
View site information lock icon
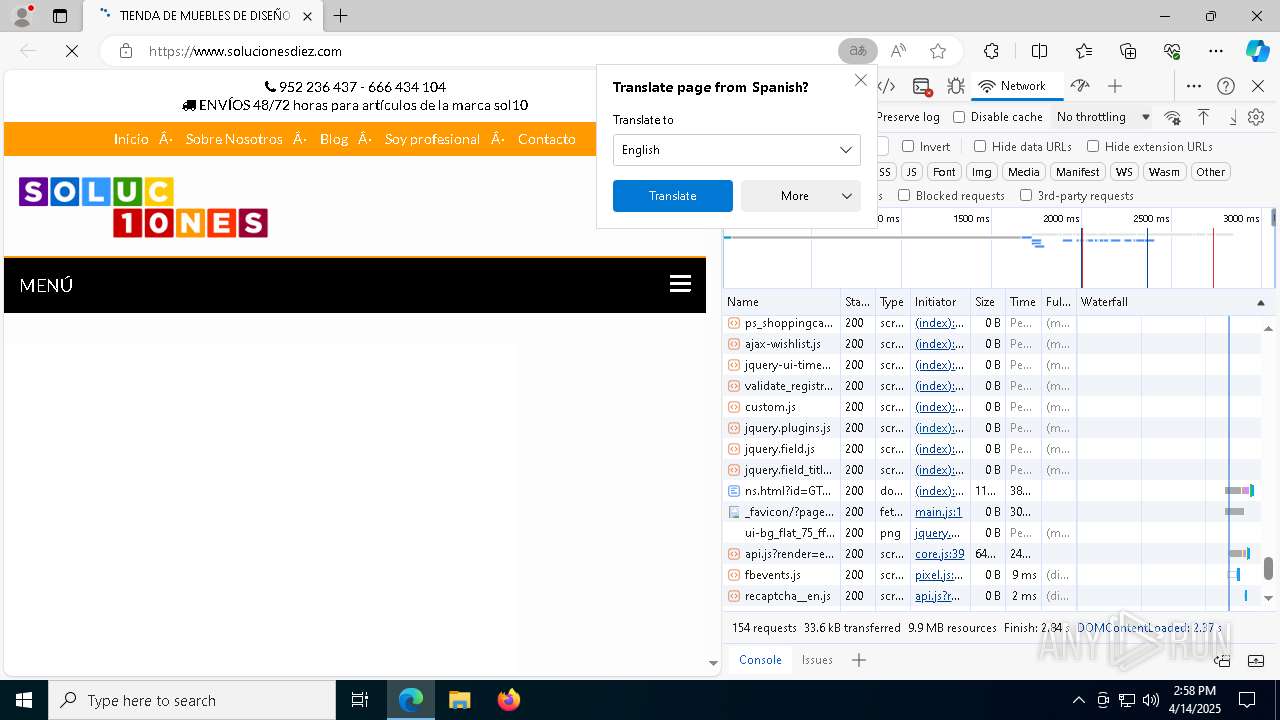[126, 51]
